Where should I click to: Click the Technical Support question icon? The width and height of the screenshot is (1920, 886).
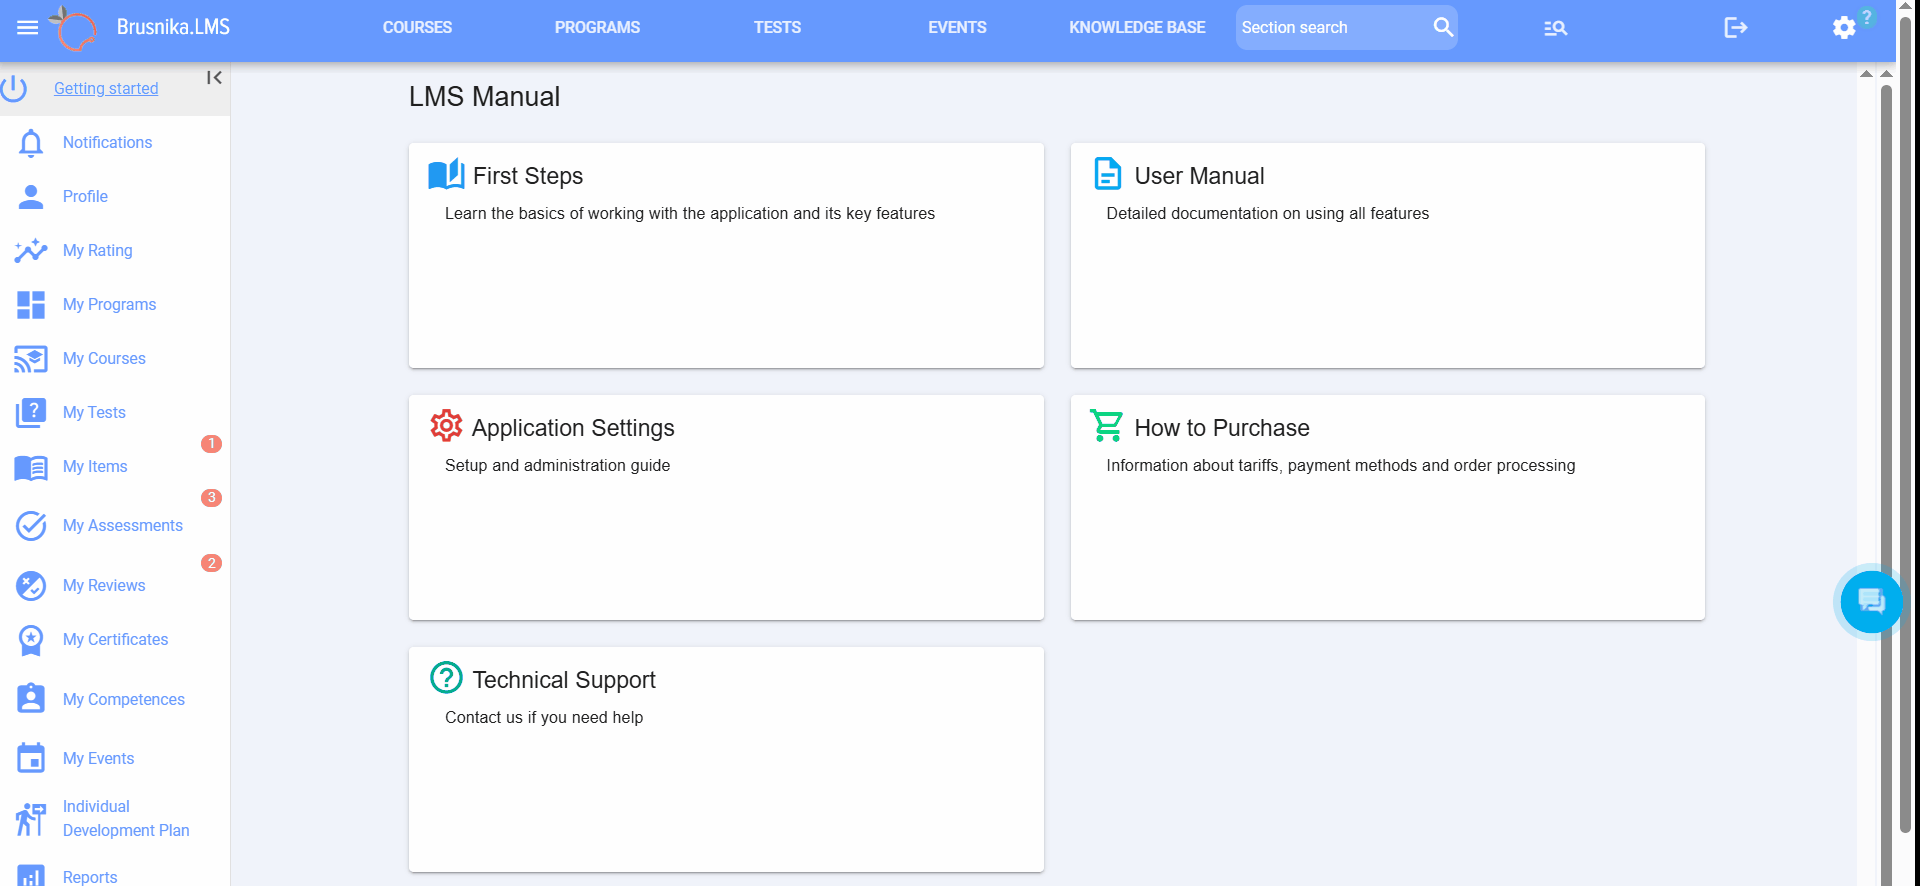pos(446,678)
